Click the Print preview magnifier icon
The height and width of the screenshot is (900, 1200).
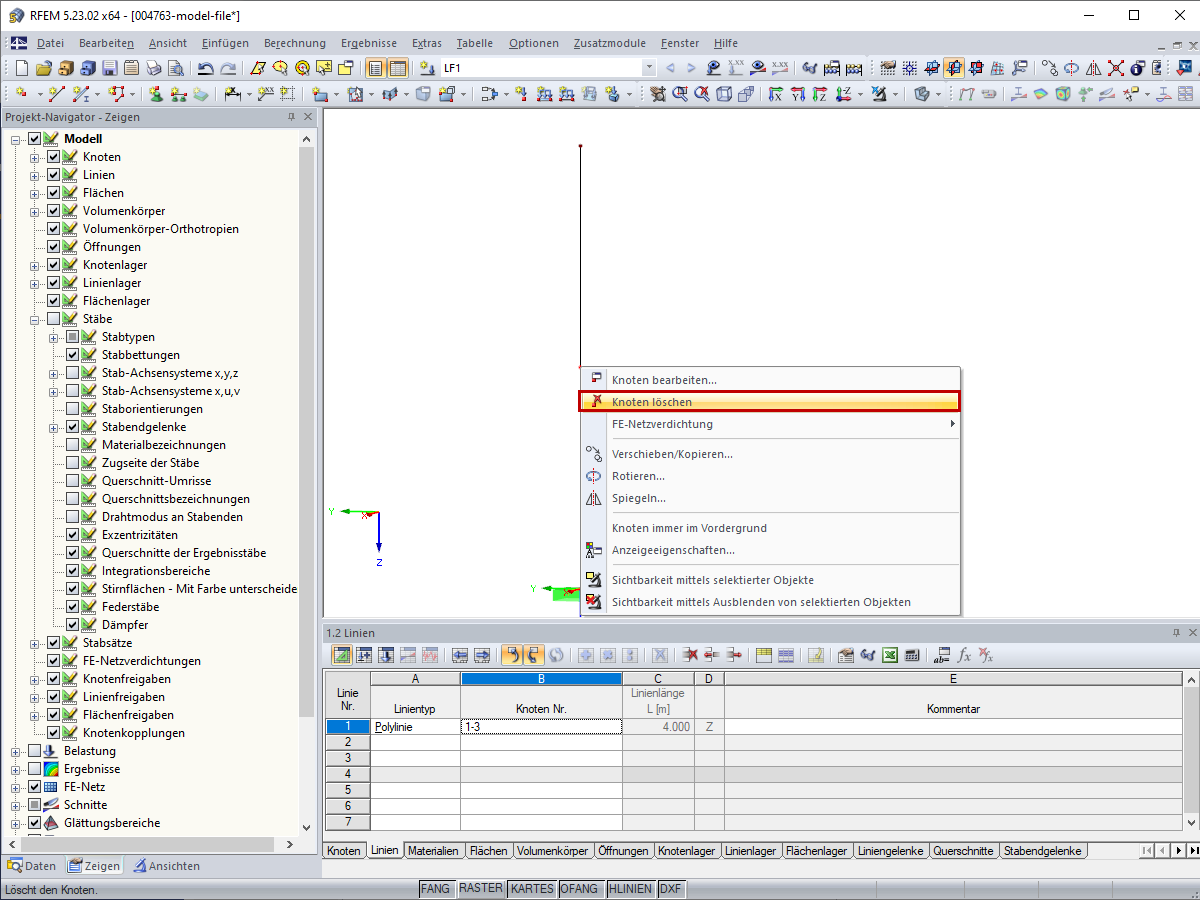[x=176, y=68]
